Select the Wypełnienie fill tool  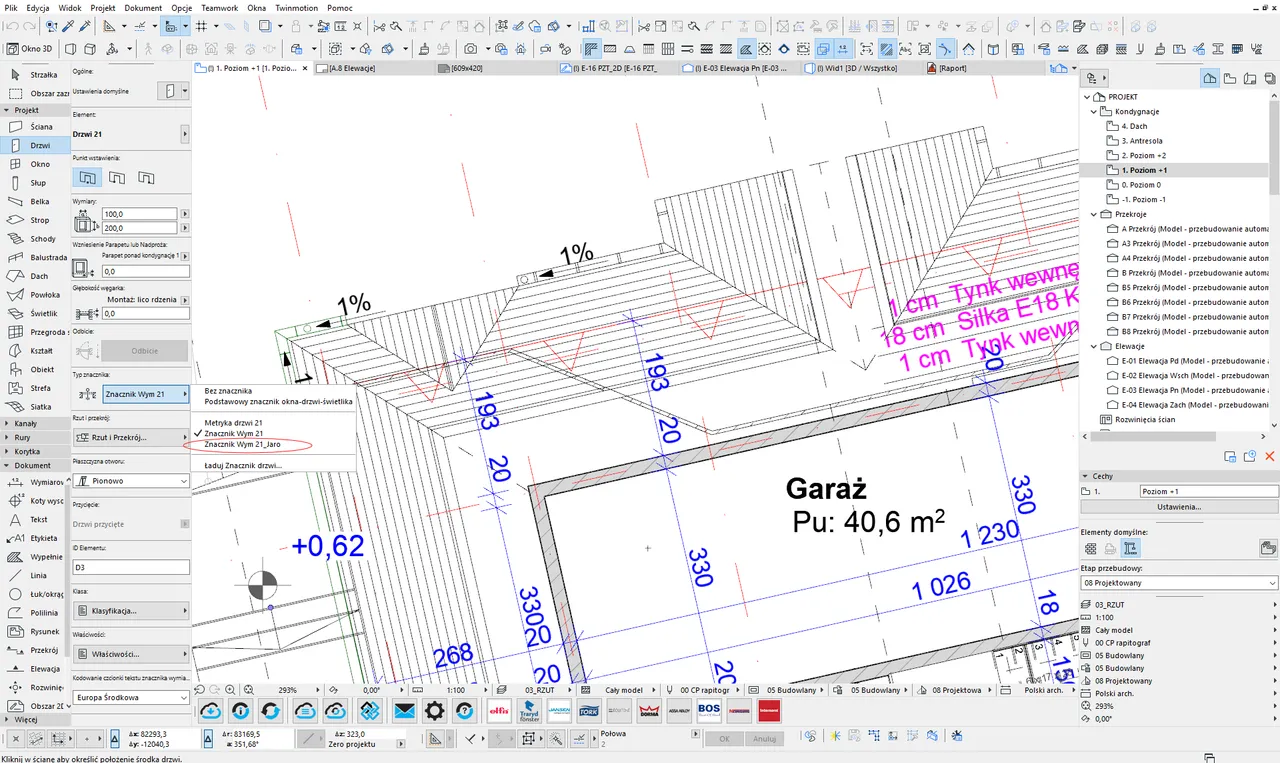[x=35, y=557]
